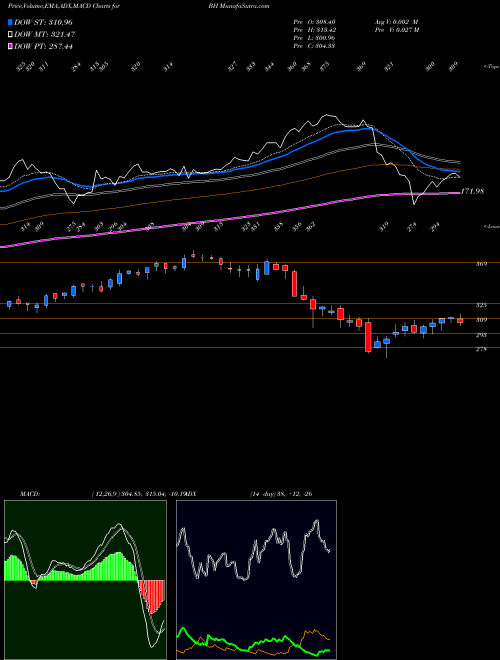Click the '<Lows' label at right edge

point(491,226)
